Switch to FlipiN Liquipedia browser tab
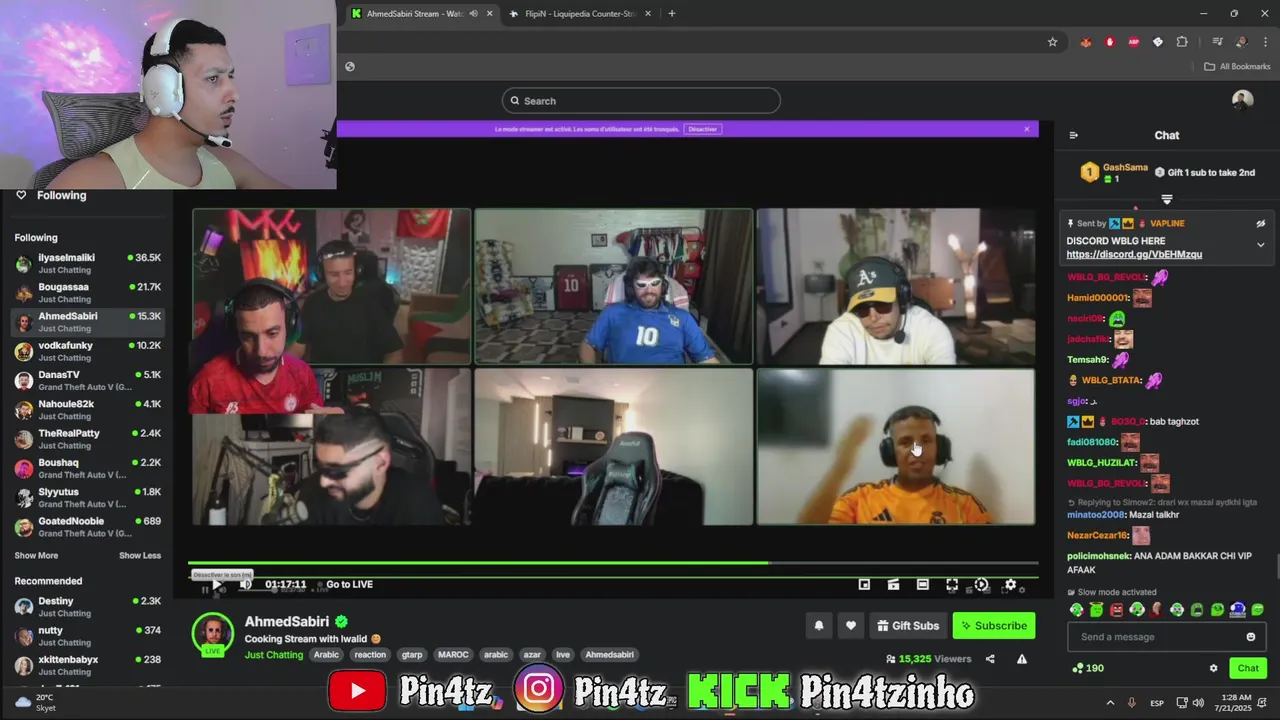Image resolution: width=1280 pixels, height=720 pixels. click(x=580, y=14)
